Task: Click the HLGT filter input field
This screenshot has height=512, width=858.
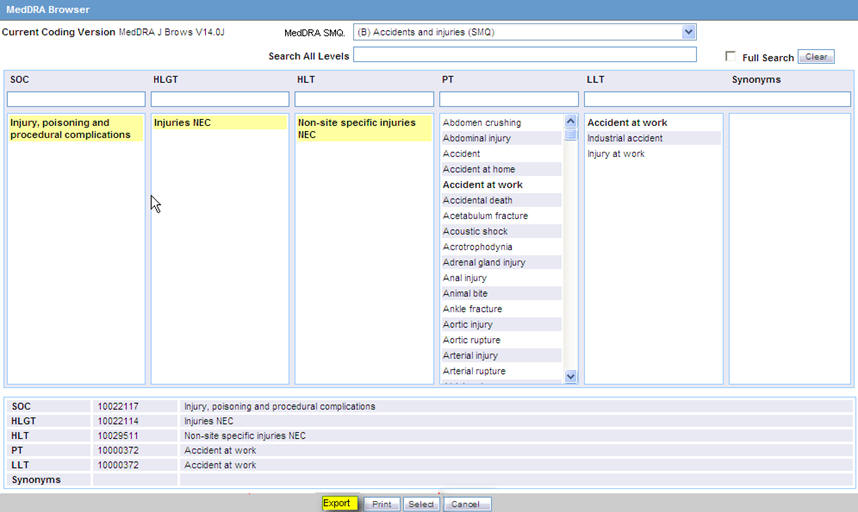Action: (x=220, y=99)
